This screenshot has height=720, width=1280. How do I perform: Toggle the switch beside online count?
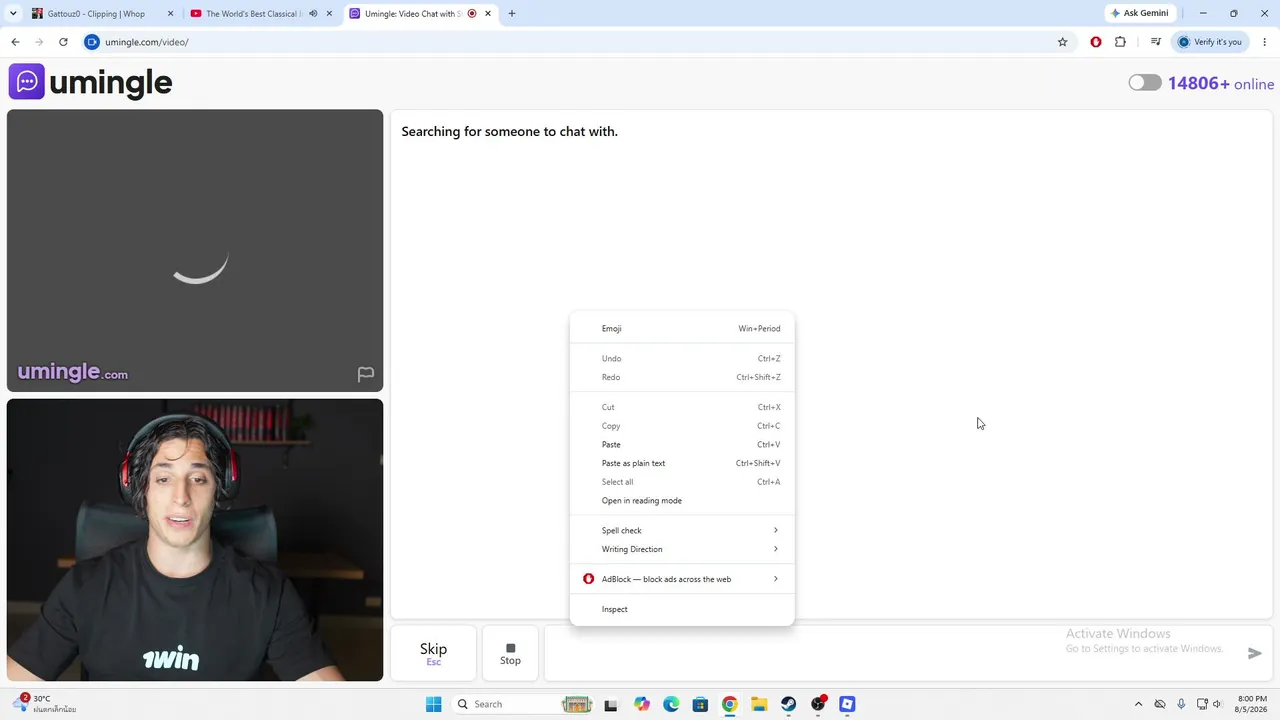click(1145, 83)
